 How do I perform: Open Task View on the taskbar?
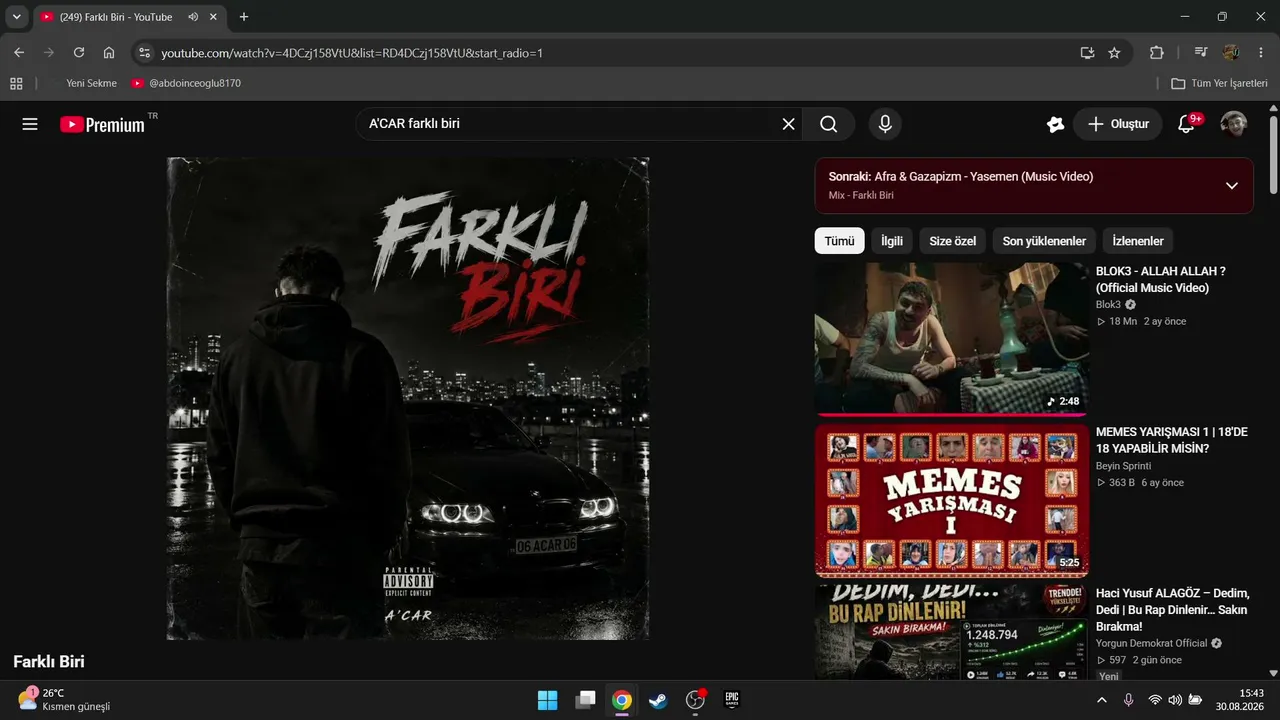click(x=585, y=700)
